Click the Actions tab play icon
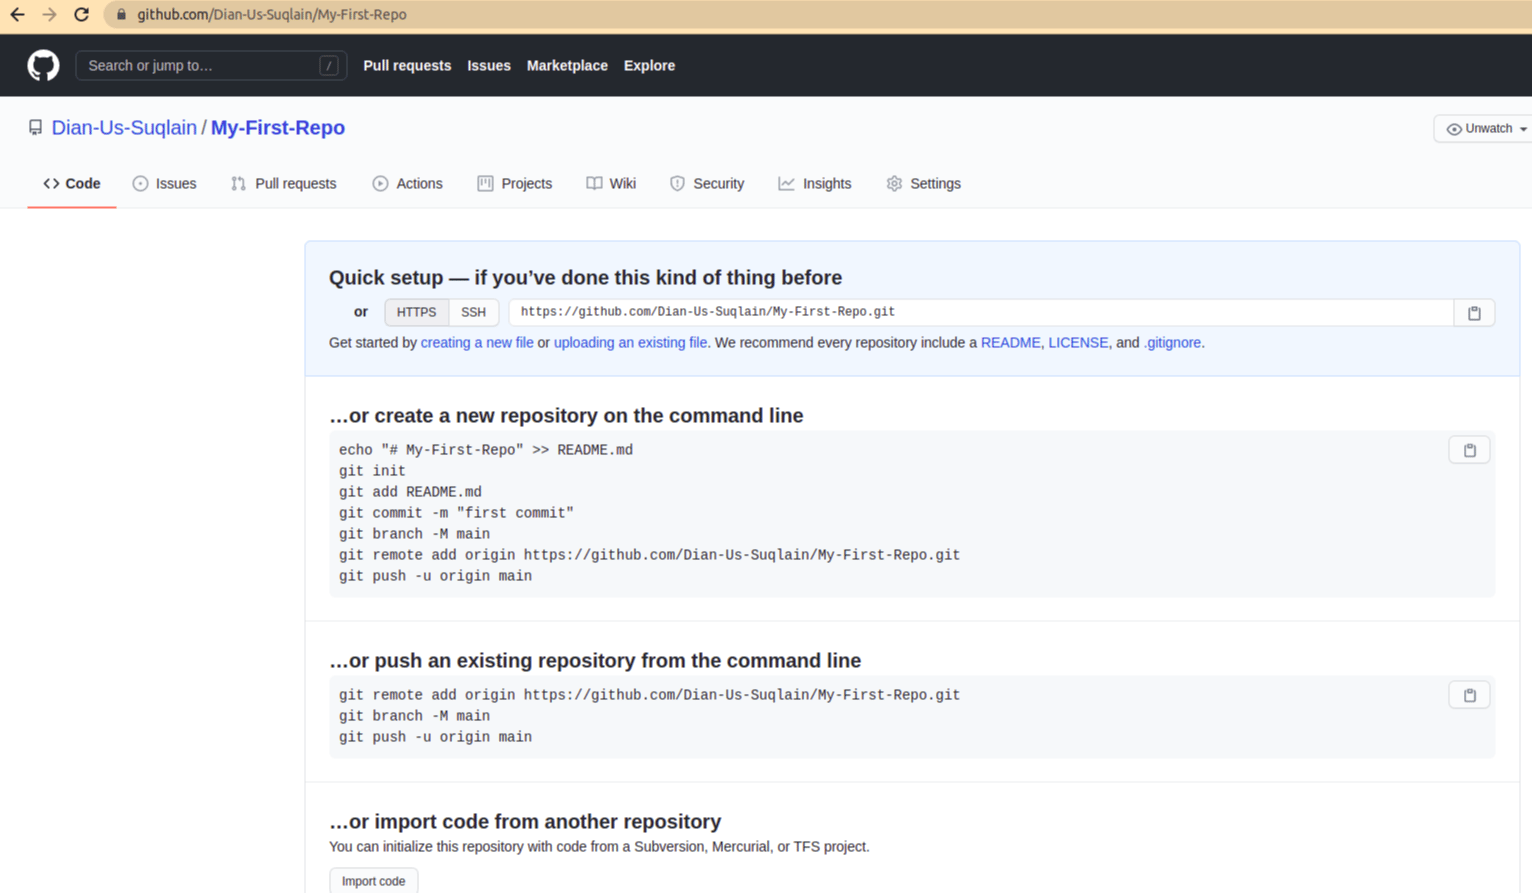The width and height of the screenshot is (1533, 893). pos(380,184)
